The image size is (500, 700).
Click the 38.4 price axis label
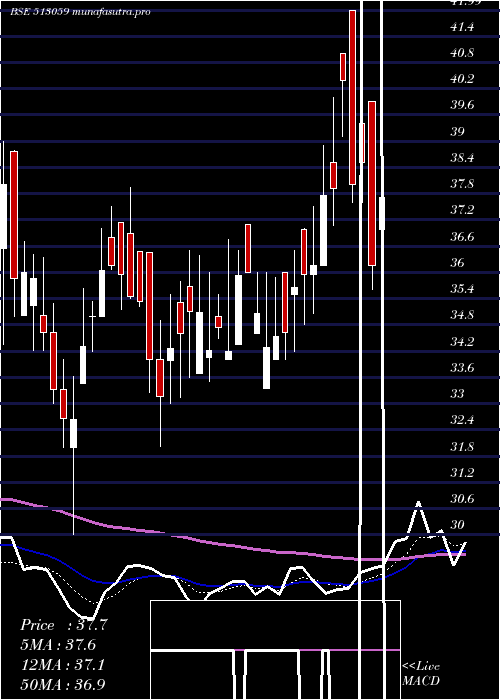pos(462,158)
